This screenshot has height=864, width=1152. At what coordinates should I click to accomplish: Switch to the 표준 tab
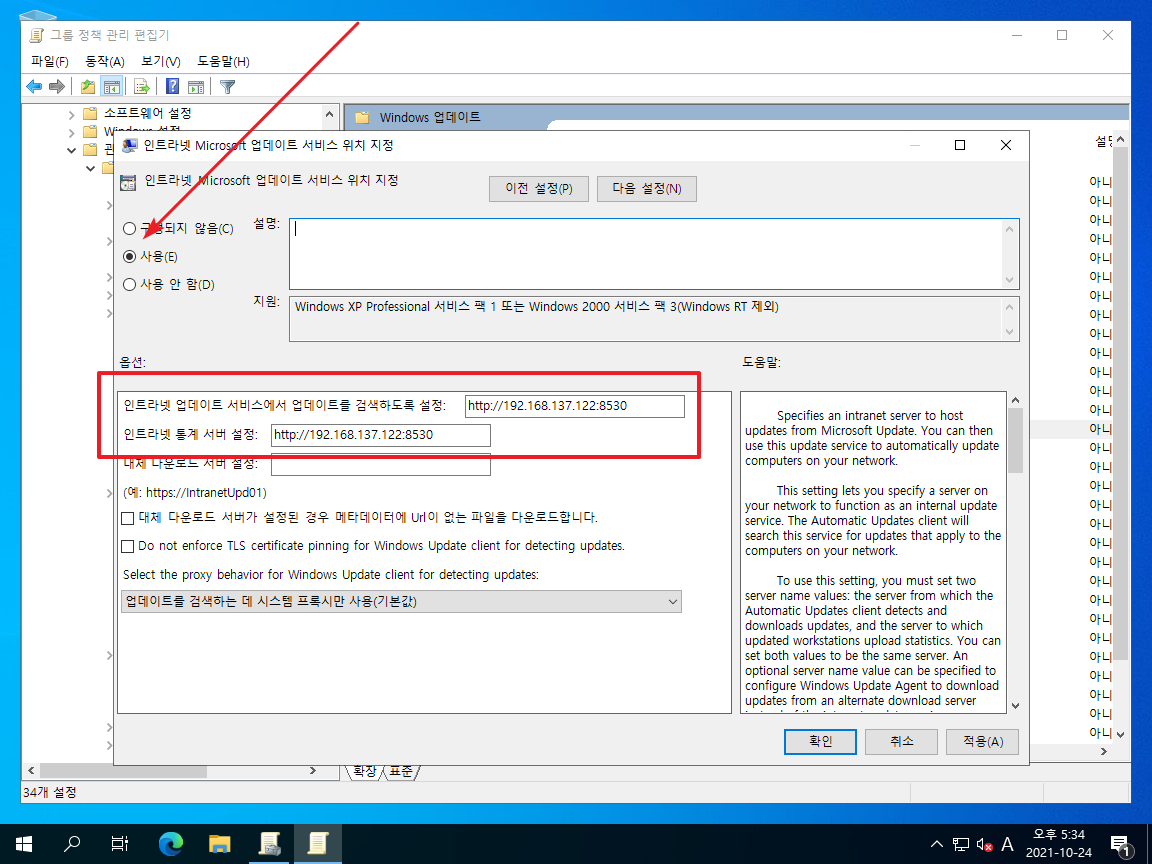[401, 771]
